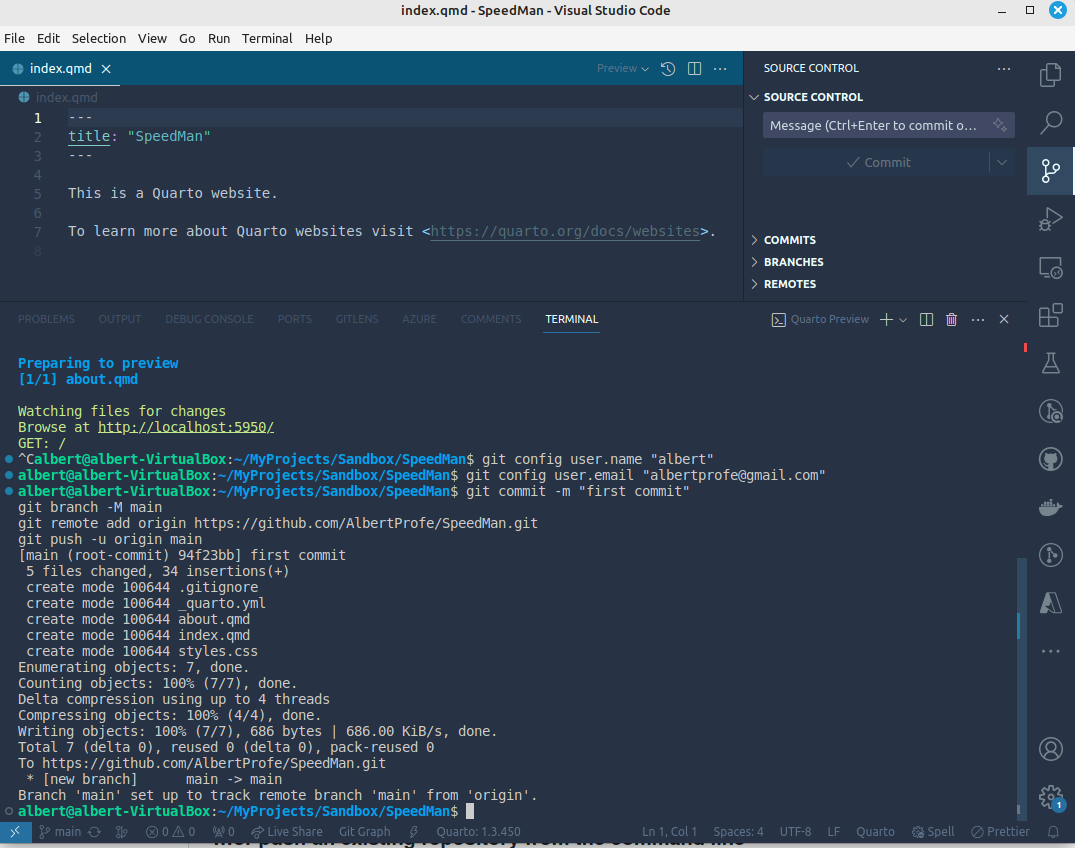Open the quarto.org docs link in editor
The width and height of the screenshot is (1075, 848).
(x=565, y=232)
